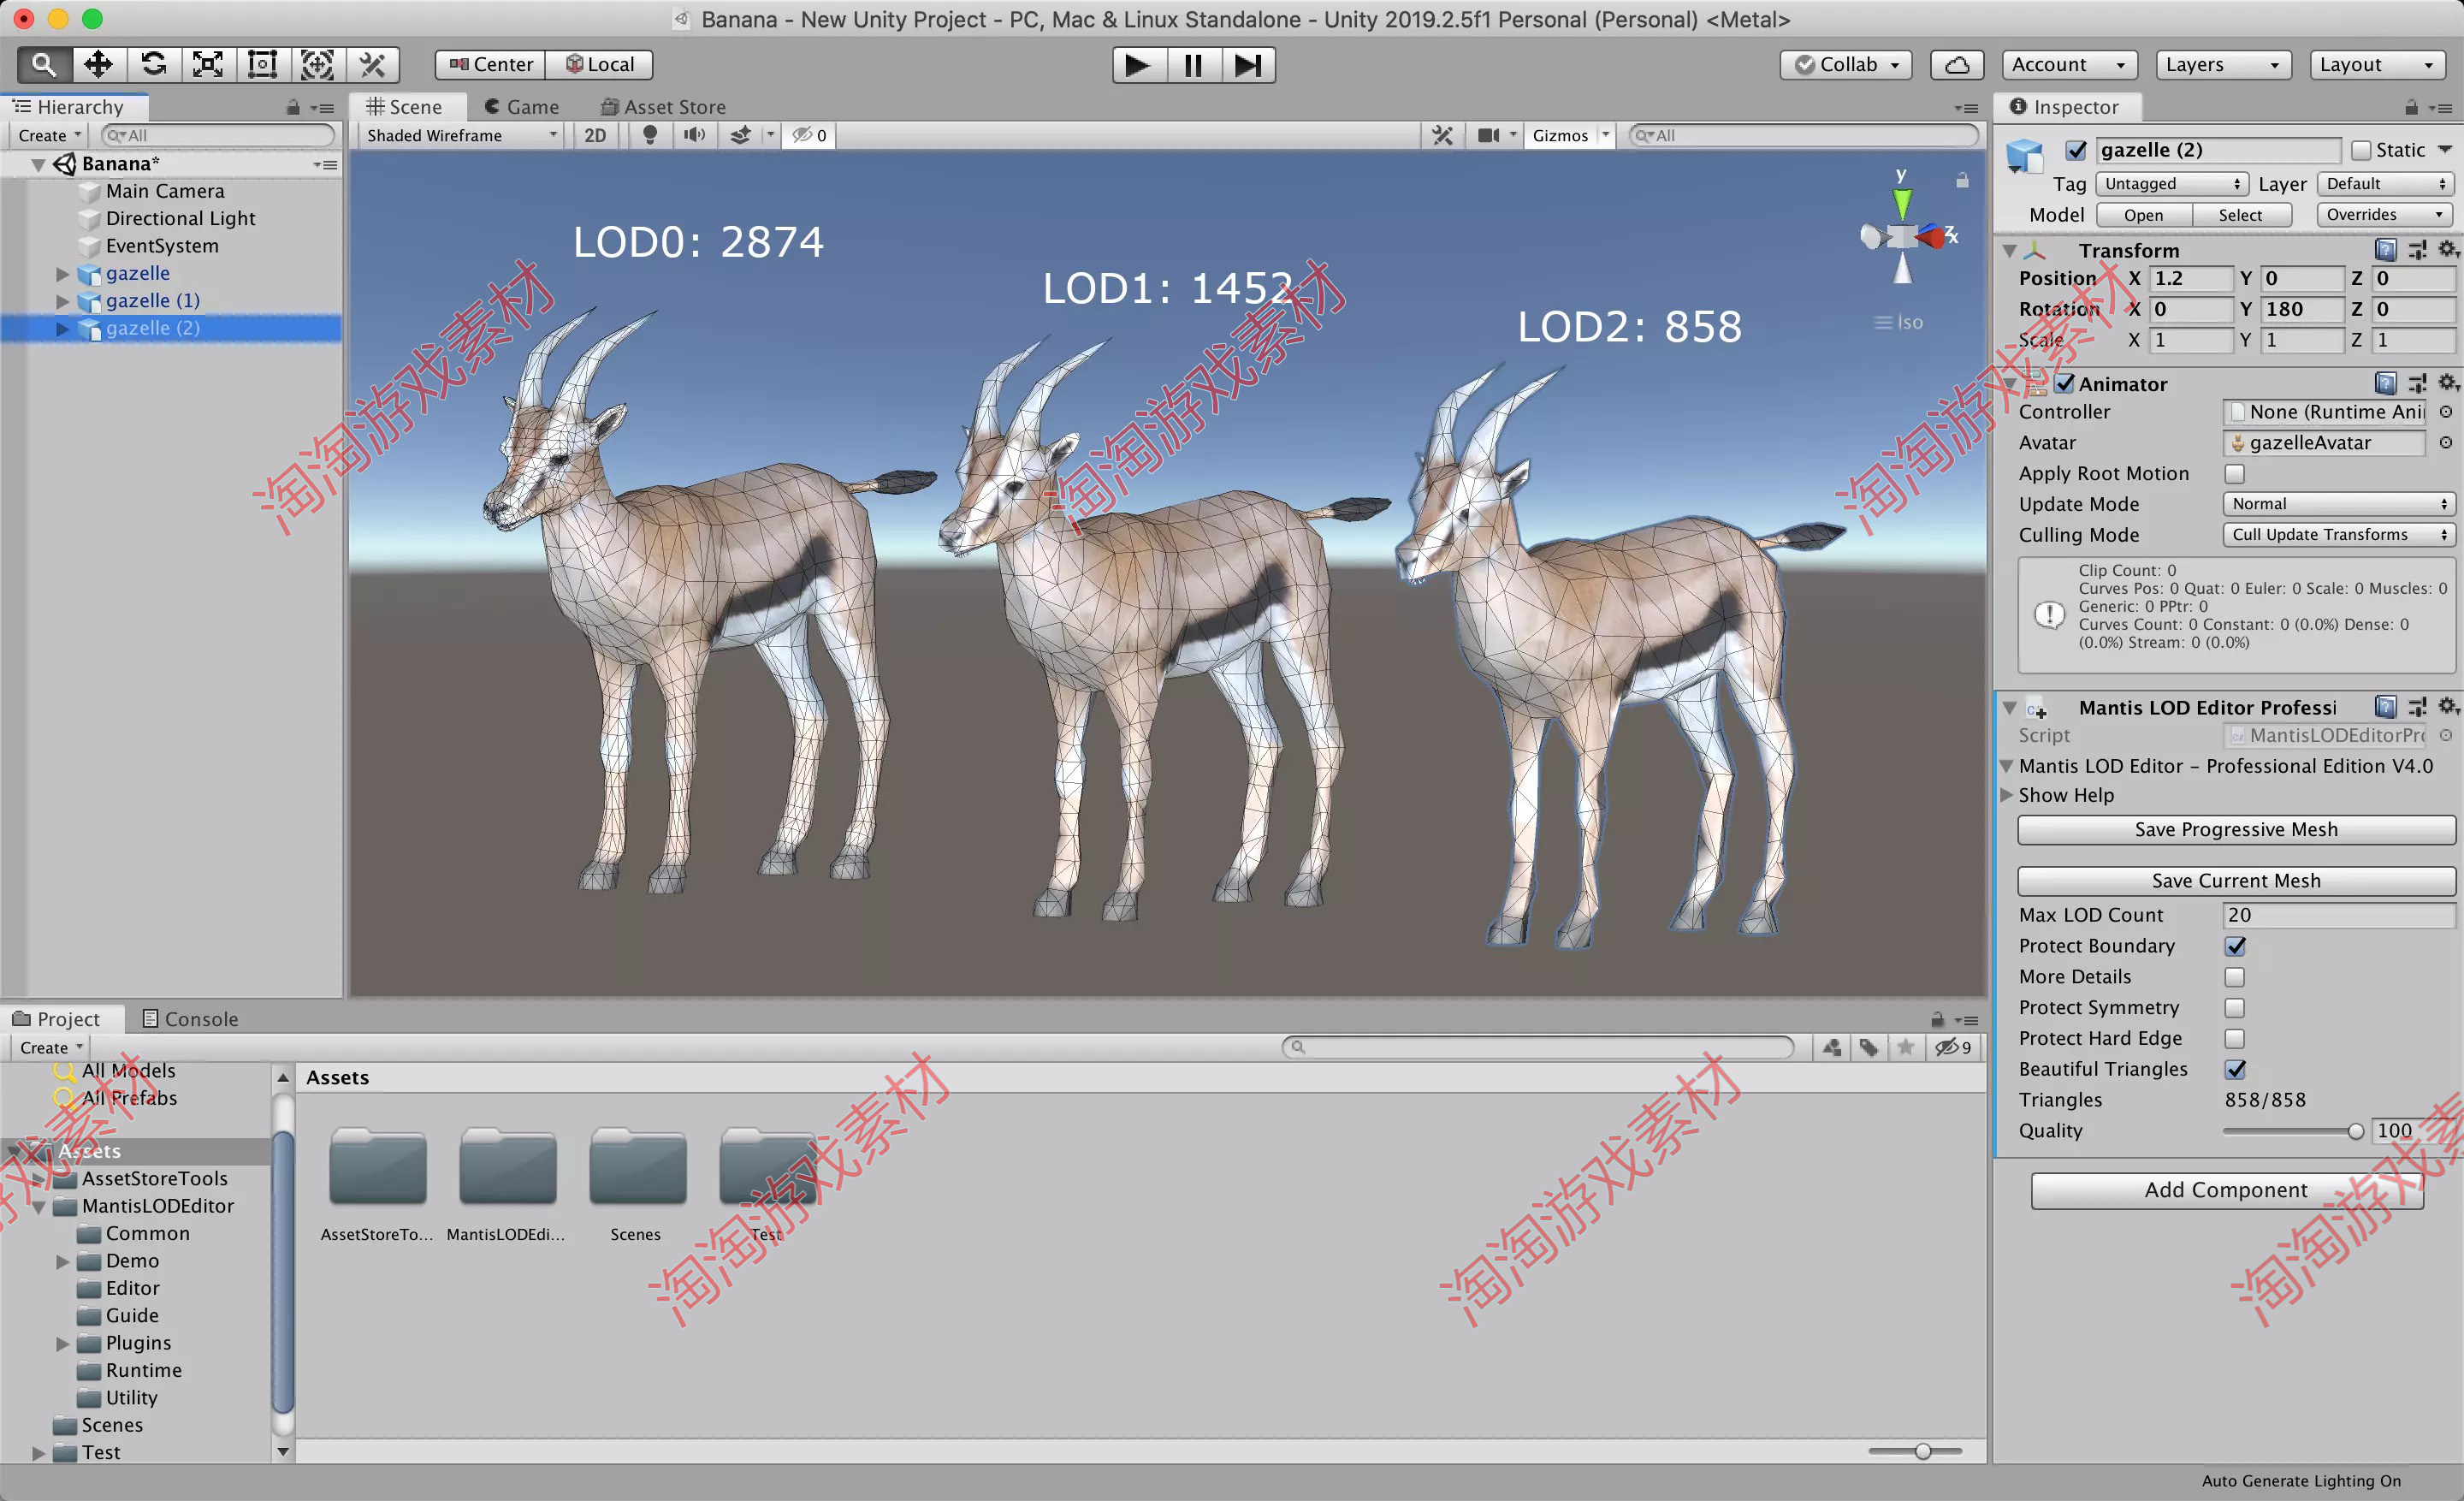2464x1501 pixels.
Task: Enable the Static checkbox
Action: click(2361, 150)
